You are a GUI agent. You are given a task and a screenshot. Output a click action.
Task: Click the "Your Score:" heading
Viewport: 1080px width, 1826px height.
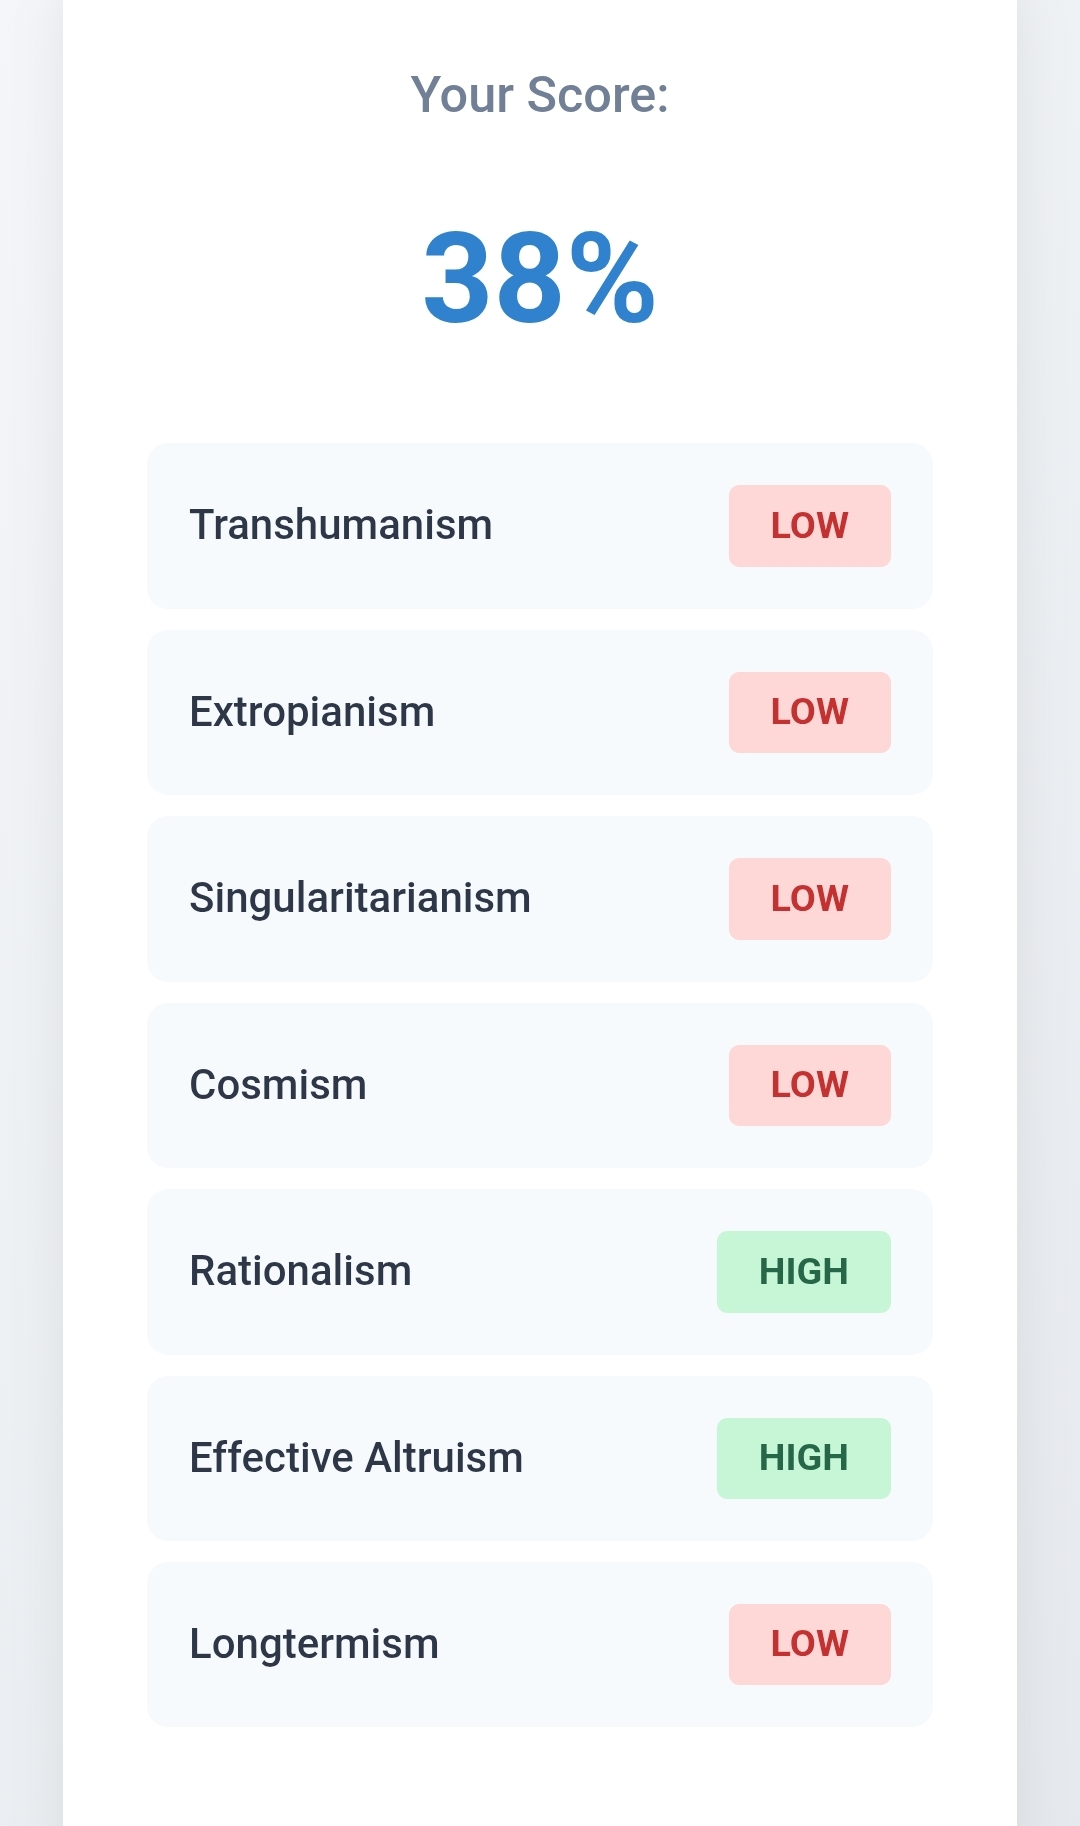(x=539, y=95)
